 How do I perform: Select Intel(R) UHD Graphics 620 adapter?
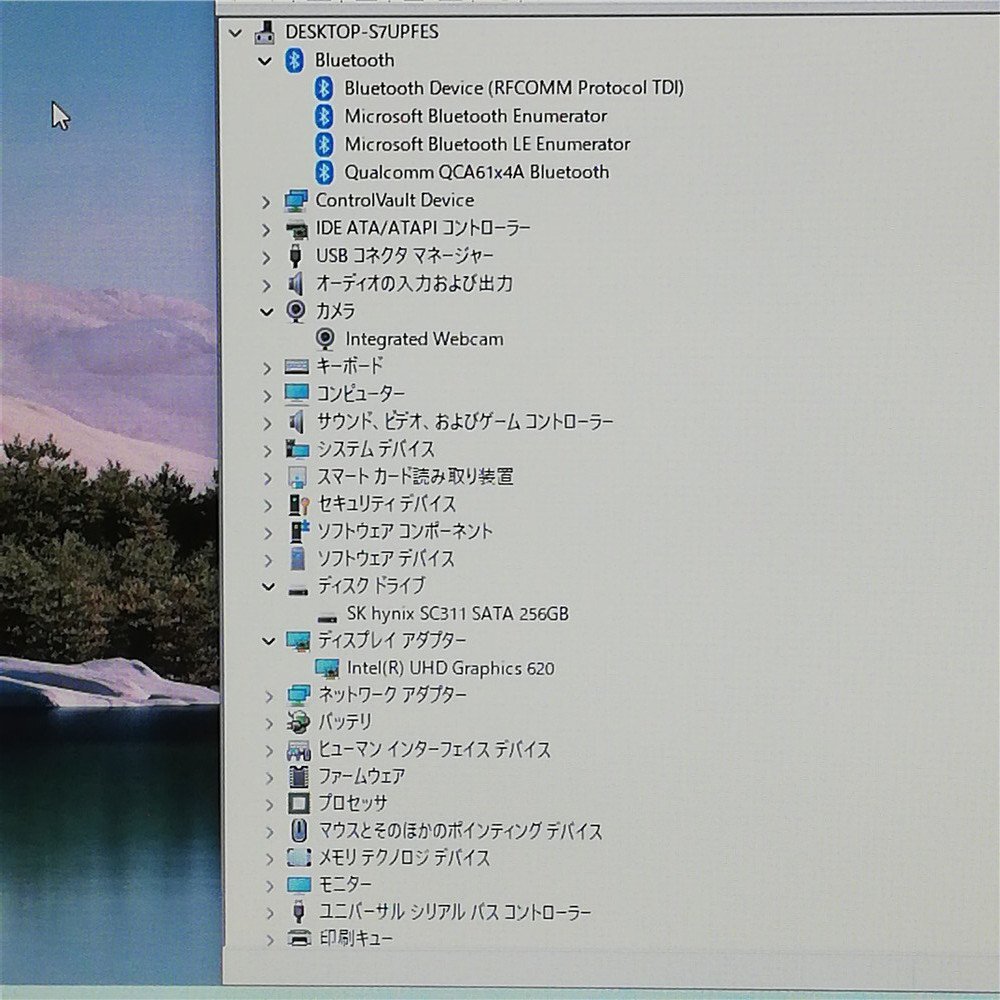[x=450, y=668]
